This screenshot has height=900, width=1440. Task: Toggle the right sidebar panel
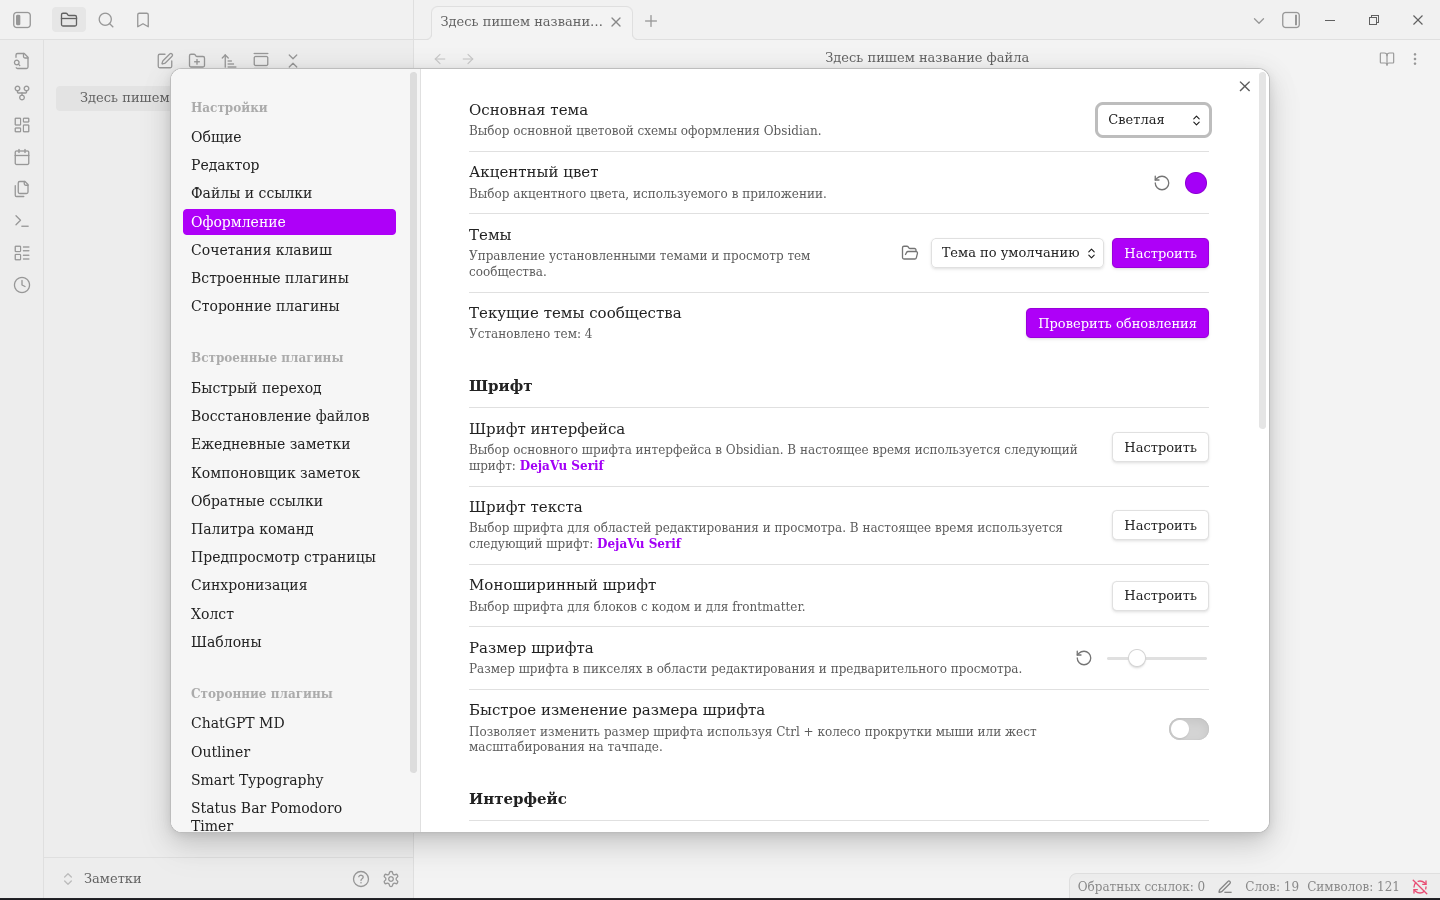(1291, 20)
